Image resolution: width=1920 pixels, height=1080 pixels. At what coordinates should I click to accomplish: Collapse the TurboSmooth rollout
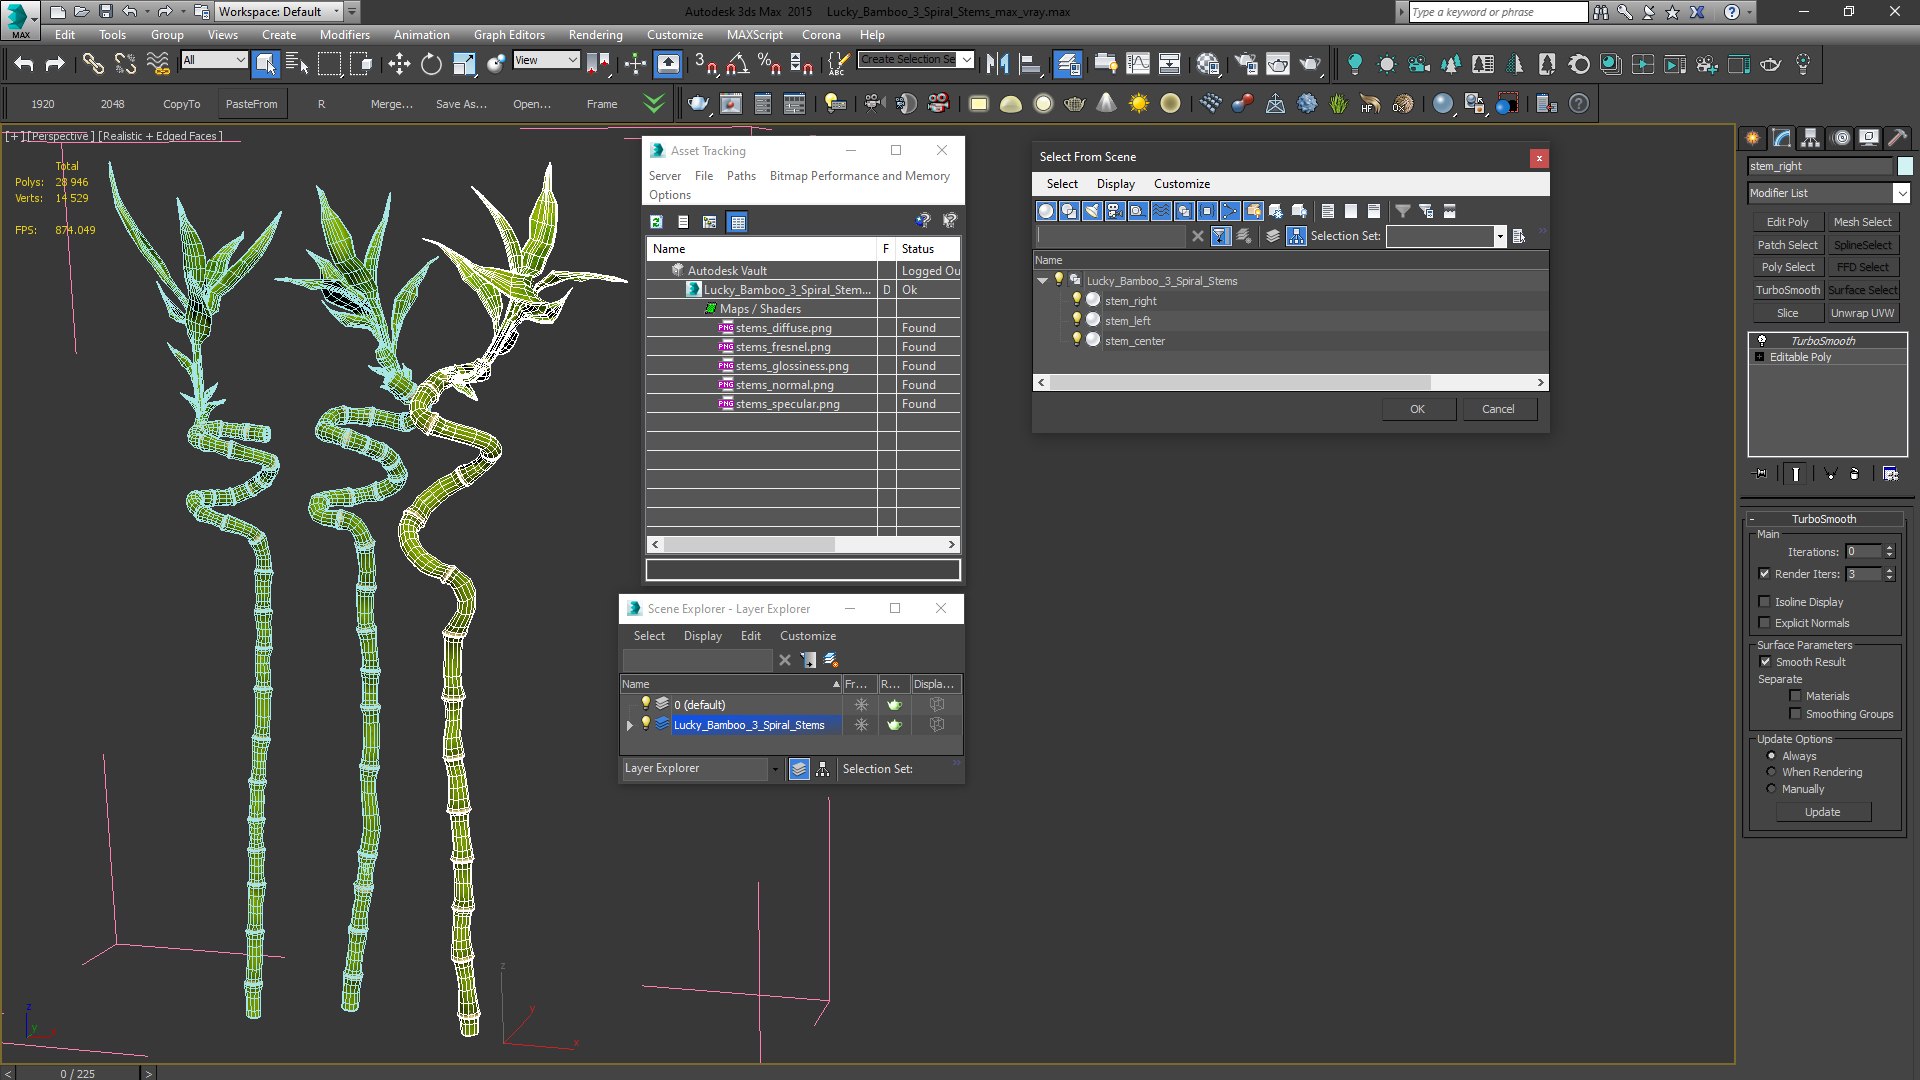coord(1752,519)
